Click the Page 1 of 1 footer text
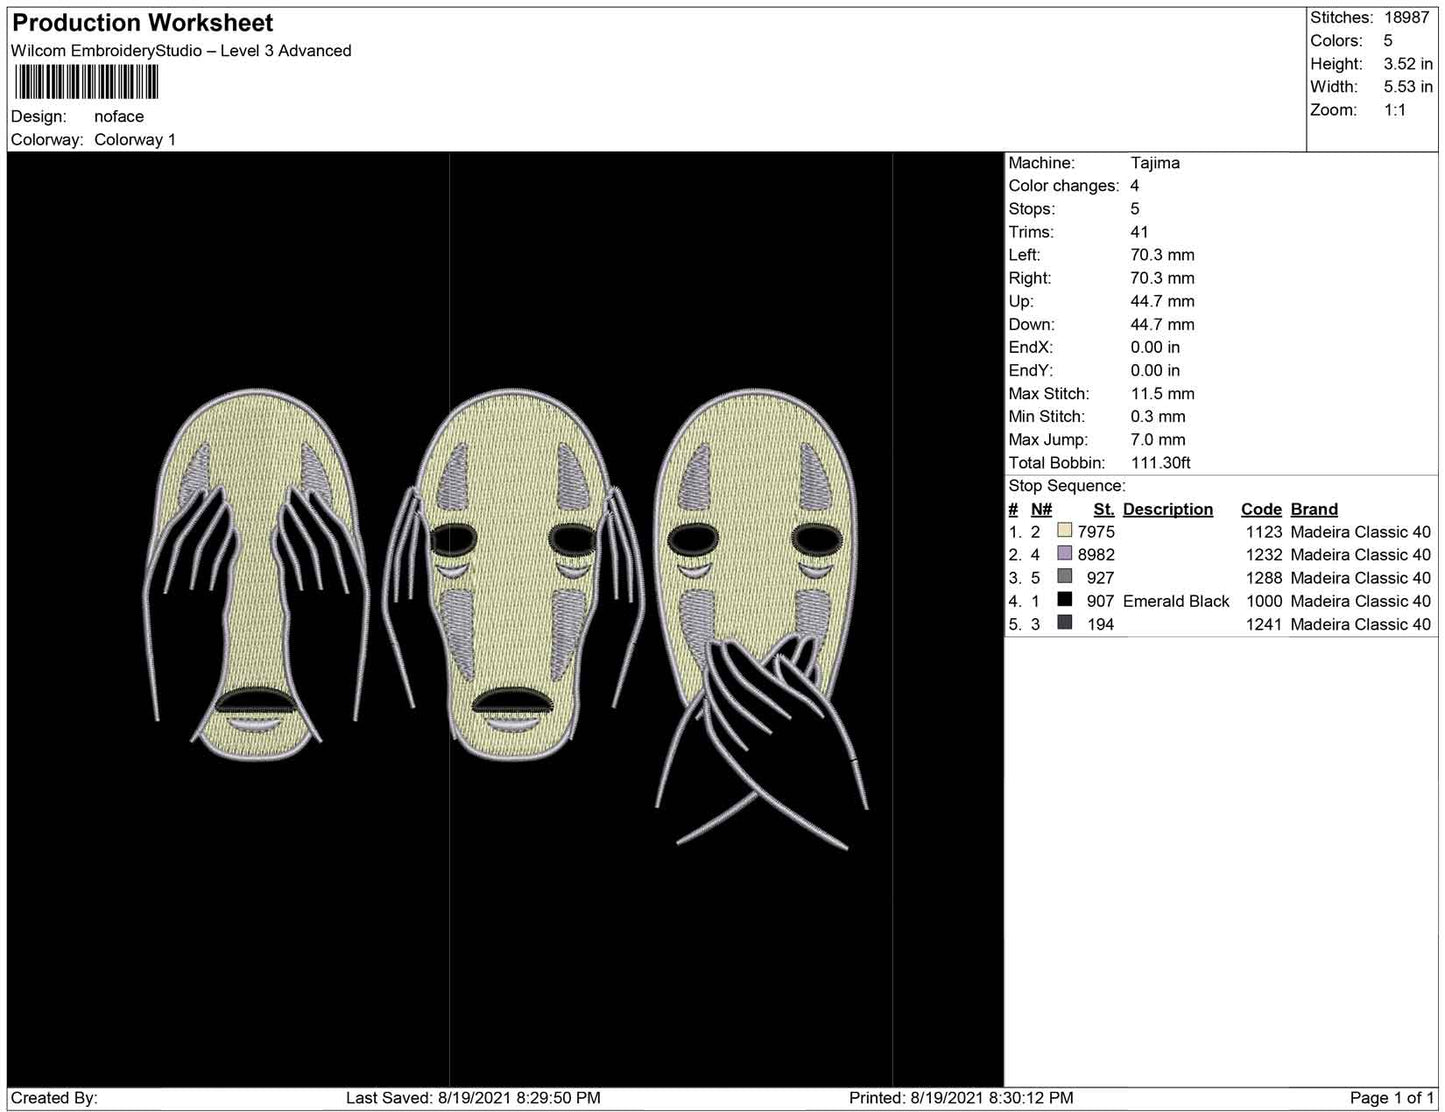Viewport: 1445px width, 1112px height. point(1390,1098)
